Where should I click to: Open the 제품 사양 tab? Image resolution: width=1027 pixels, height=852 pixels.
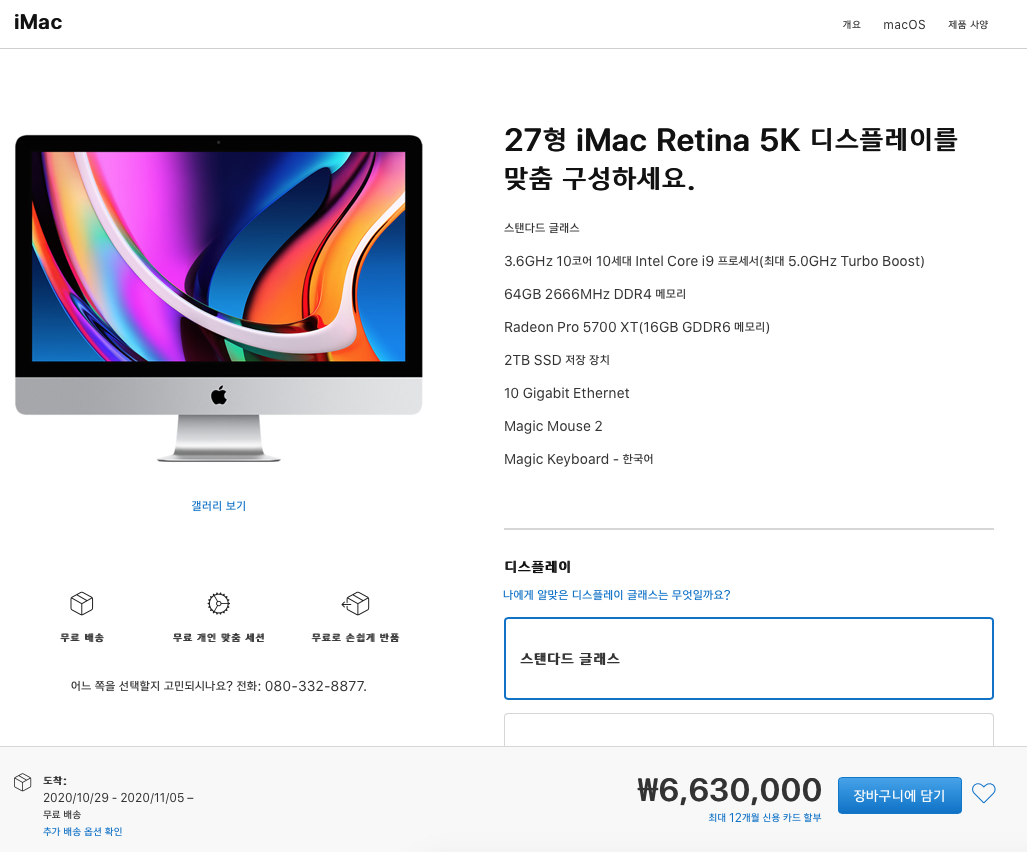pyautogui.click(x=967, y=24)
